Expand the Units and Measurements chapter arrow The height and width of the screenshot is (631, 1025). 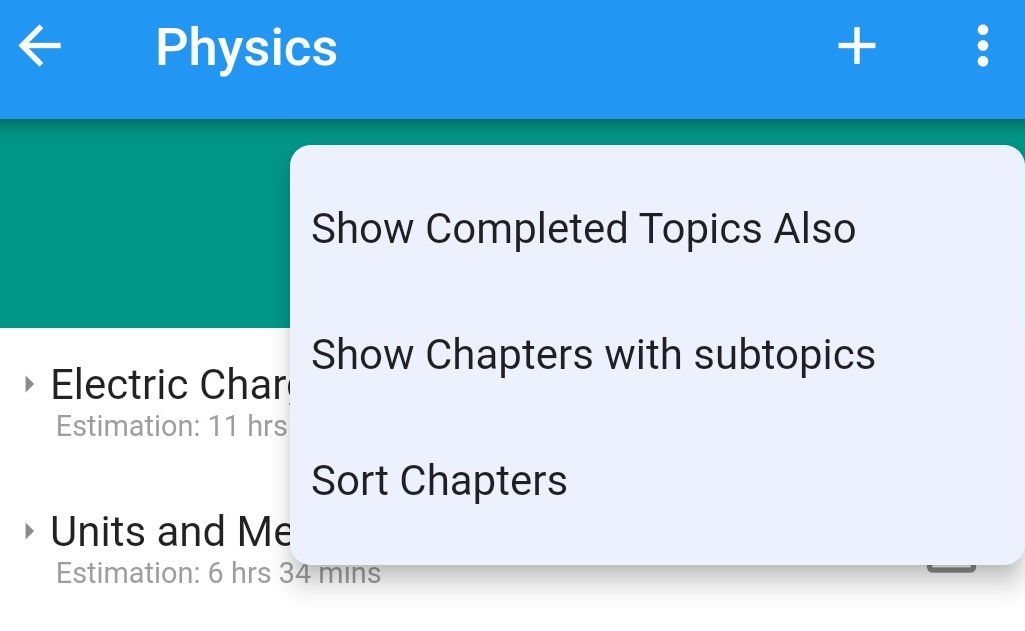point(29,531)
